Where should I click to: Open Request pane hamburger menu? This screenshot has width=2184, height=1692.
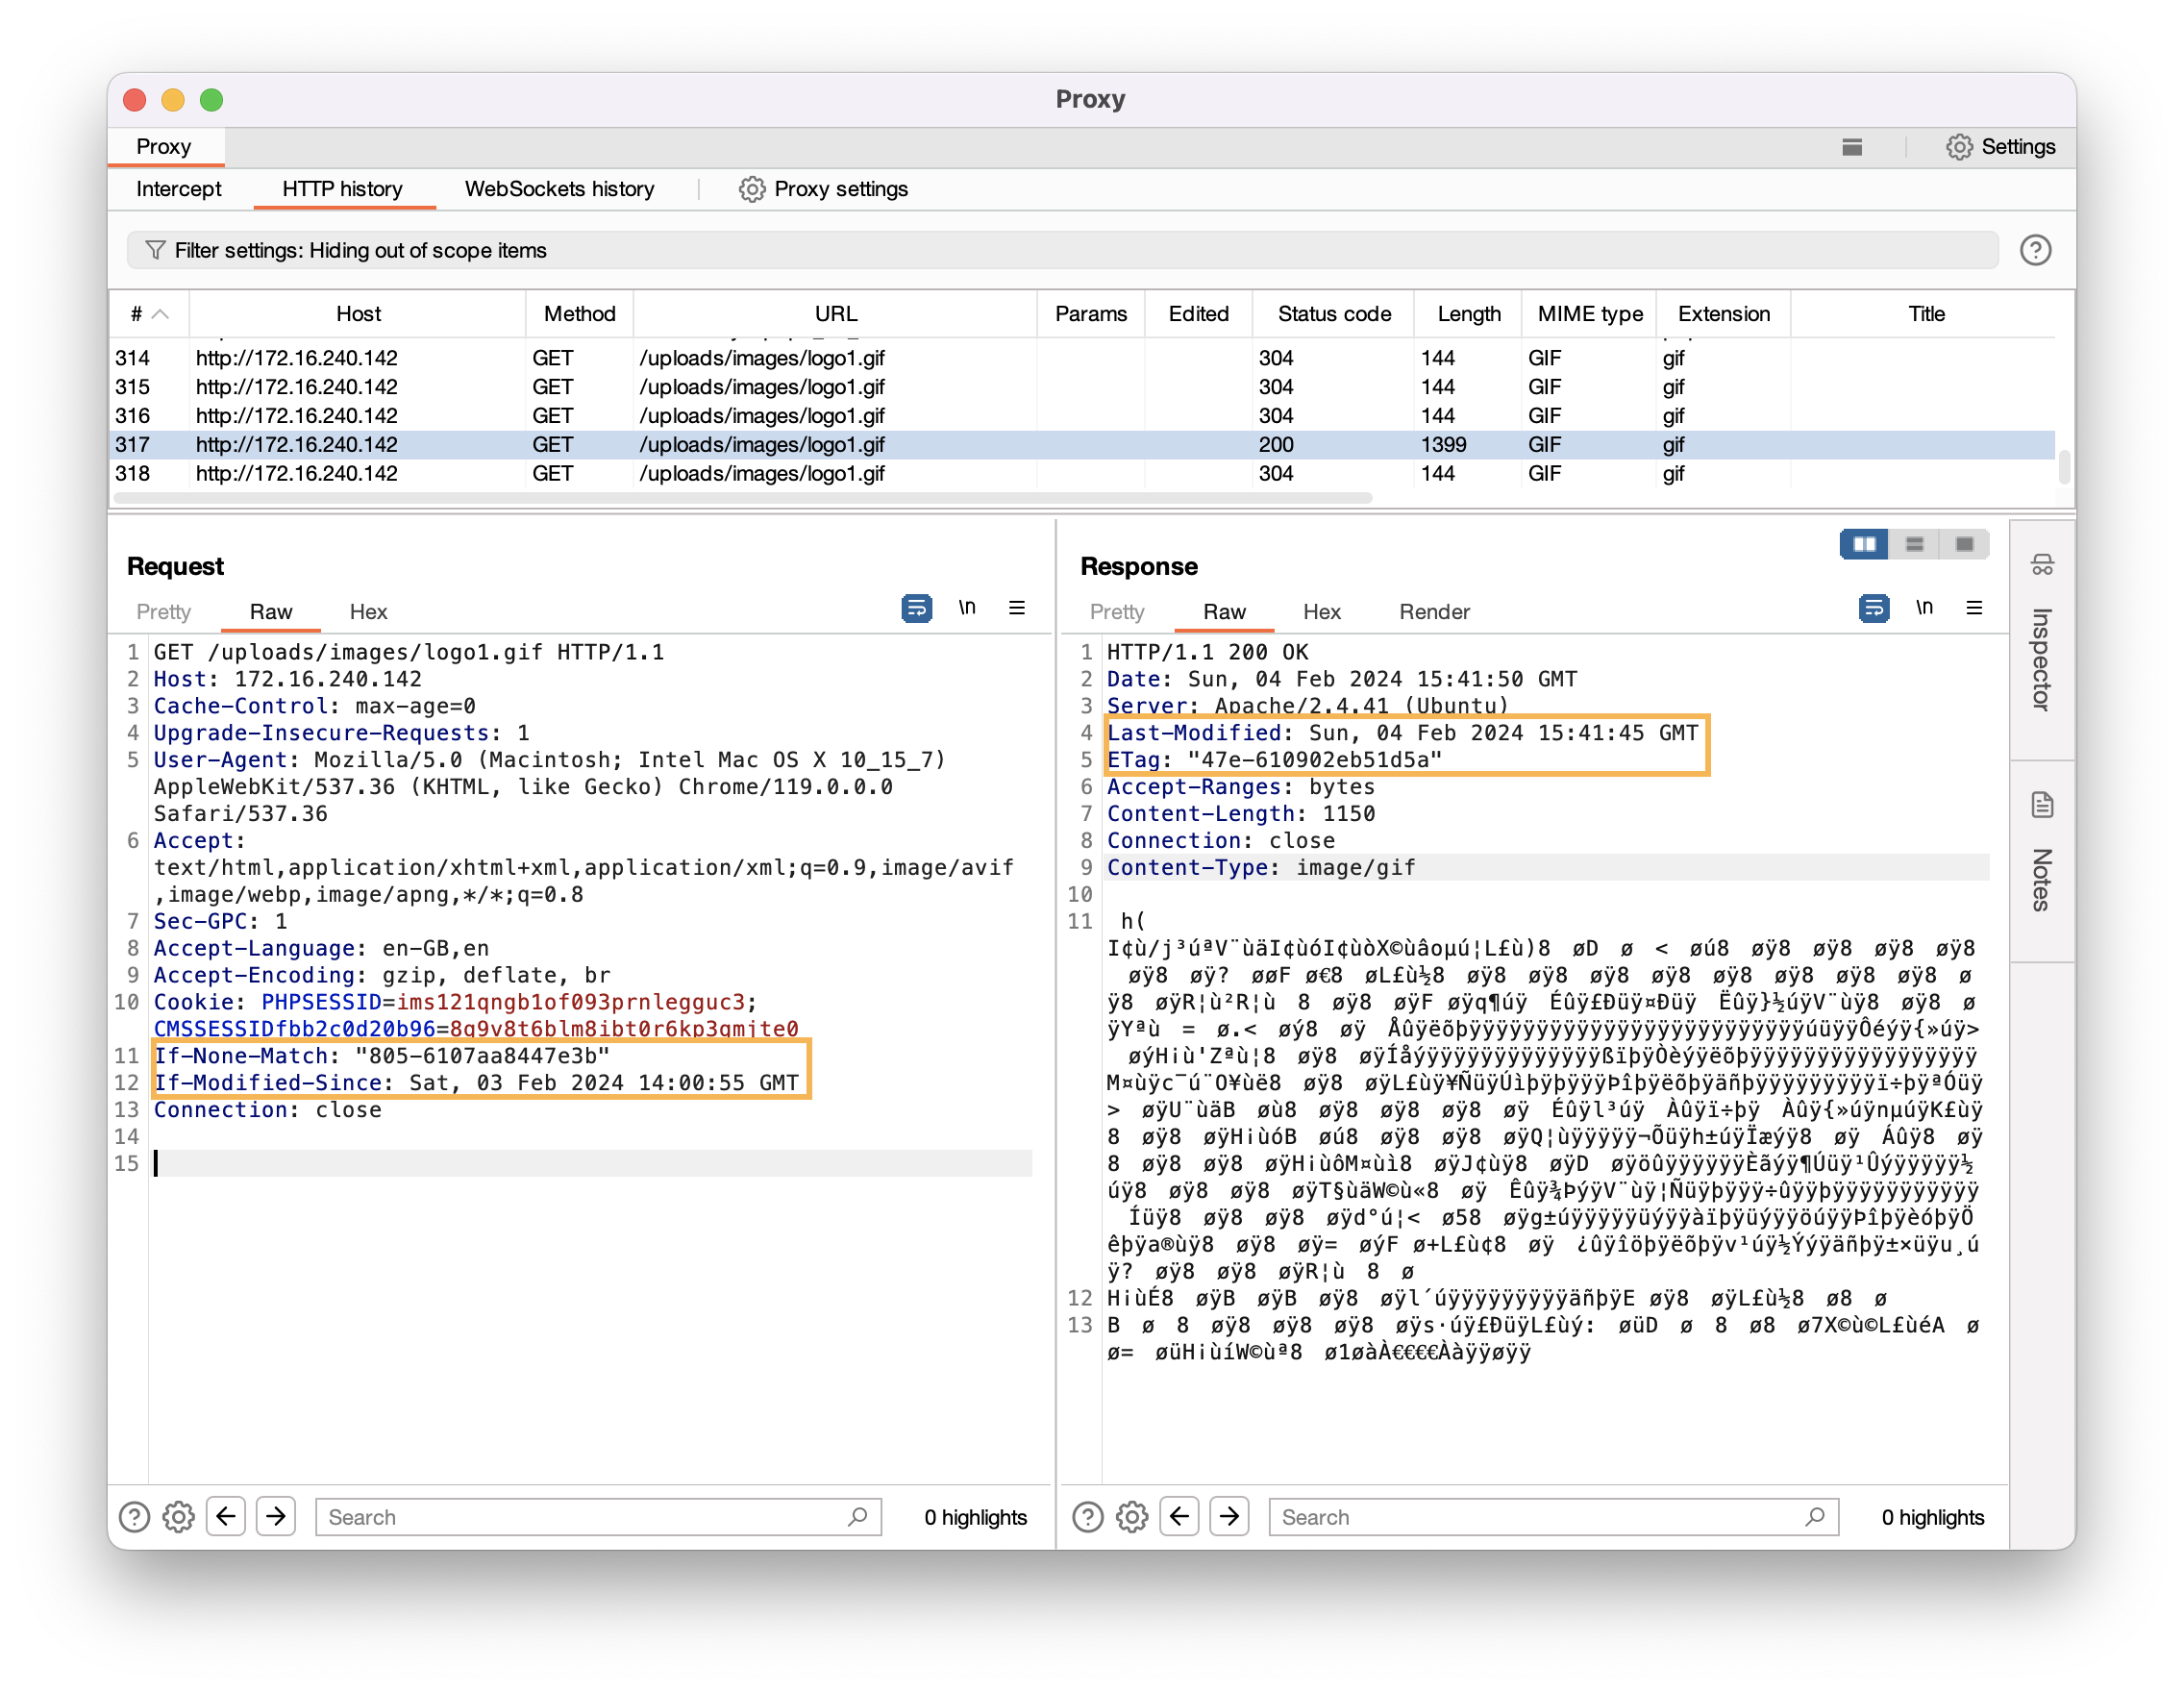[x=1017, y=608]
